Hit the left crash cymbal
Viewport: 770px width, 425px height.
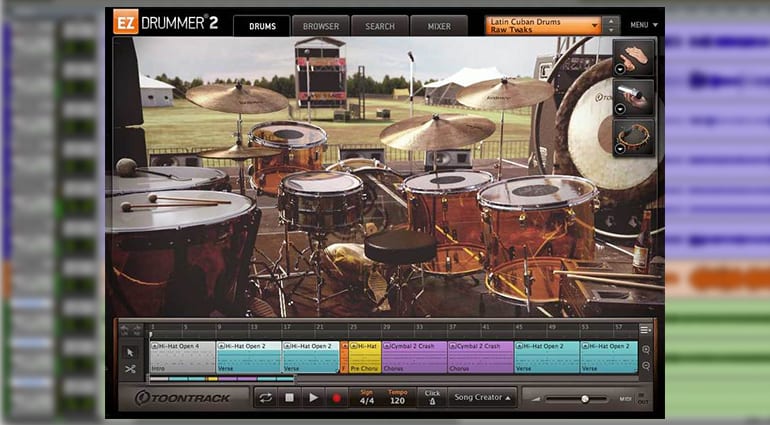click(x=237, y=97)
